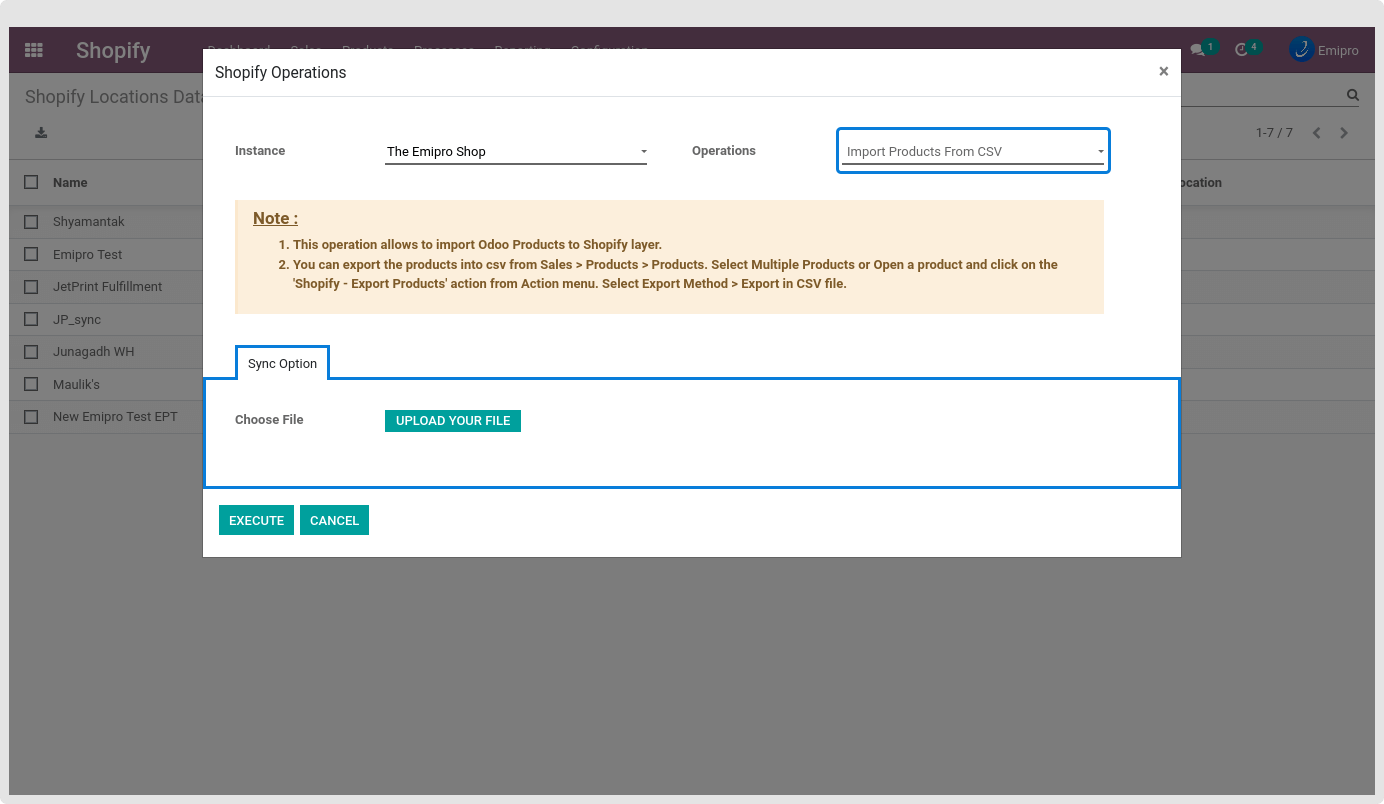The image size is (1384, 804).
Task: Tick the New Emipro Test EPT checkbox
Action: [32, 417]
